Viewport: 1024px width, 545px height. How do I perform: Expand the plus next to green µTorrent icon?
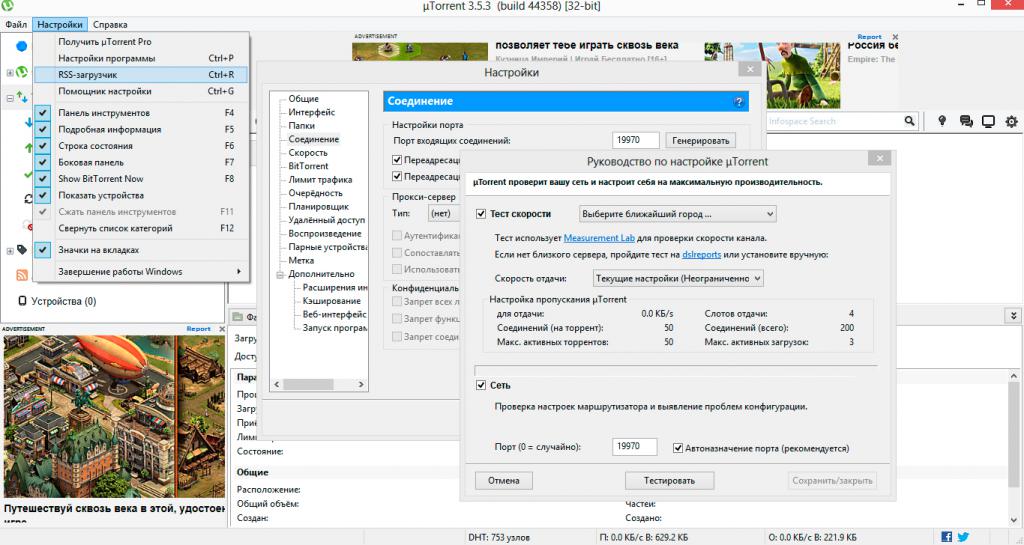pyautogui.click(x=10, y=72)
